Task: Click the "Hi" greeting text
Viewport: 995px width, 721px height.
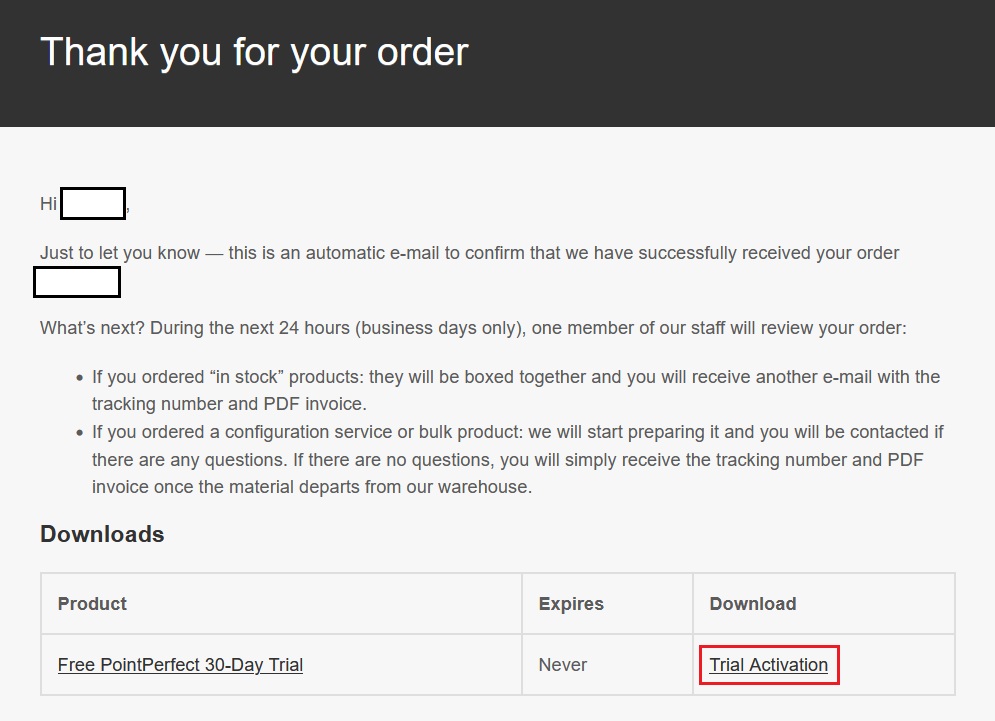Action: click(x=48, y=204)
